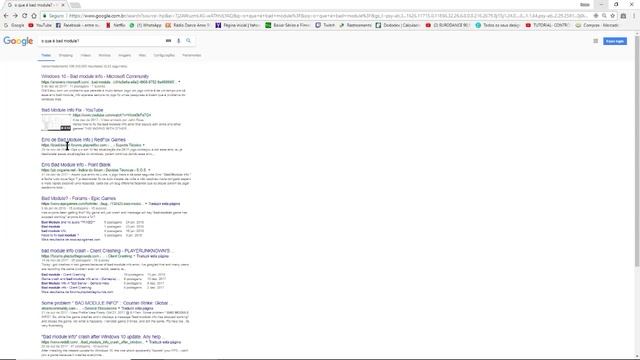Open the Chrome three-dot menu

click(x=634, y=16)
